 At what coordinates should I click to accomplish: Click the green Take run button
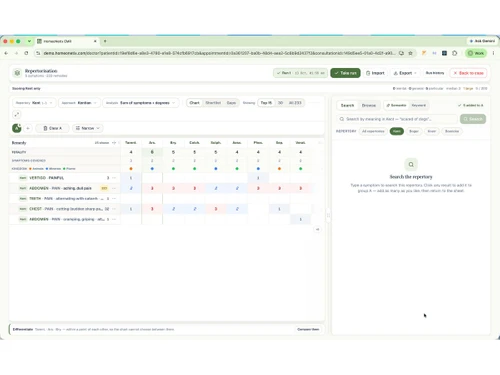tap(345, 73)
